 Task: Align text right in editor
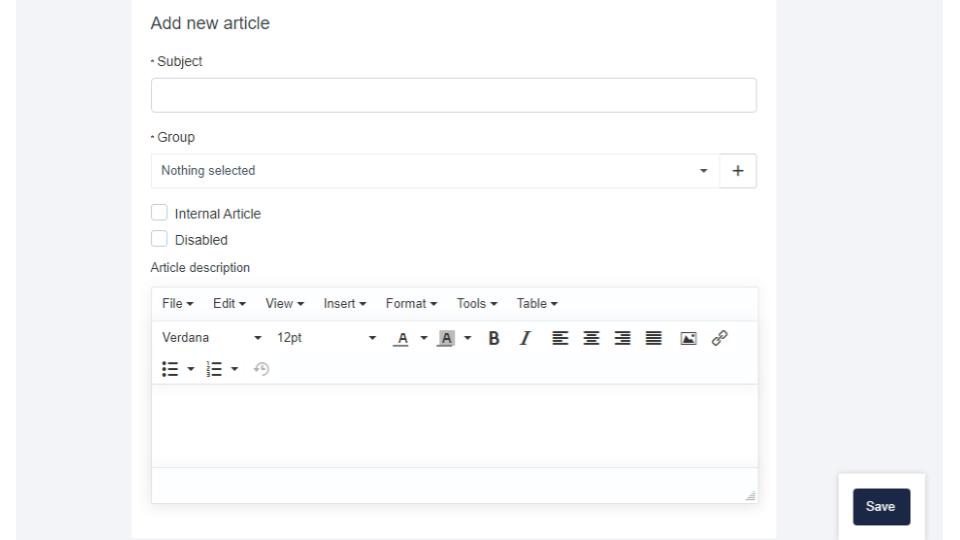point(622,339)
